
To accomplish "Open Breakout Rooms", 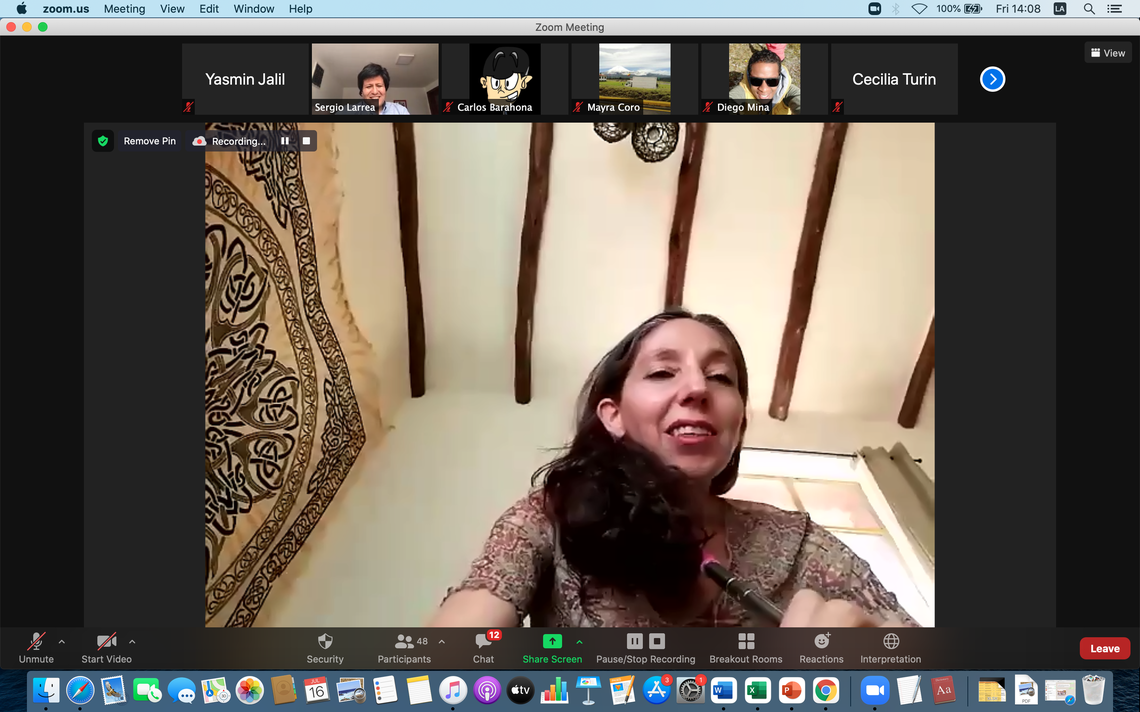I will click(x=745, y=647).
